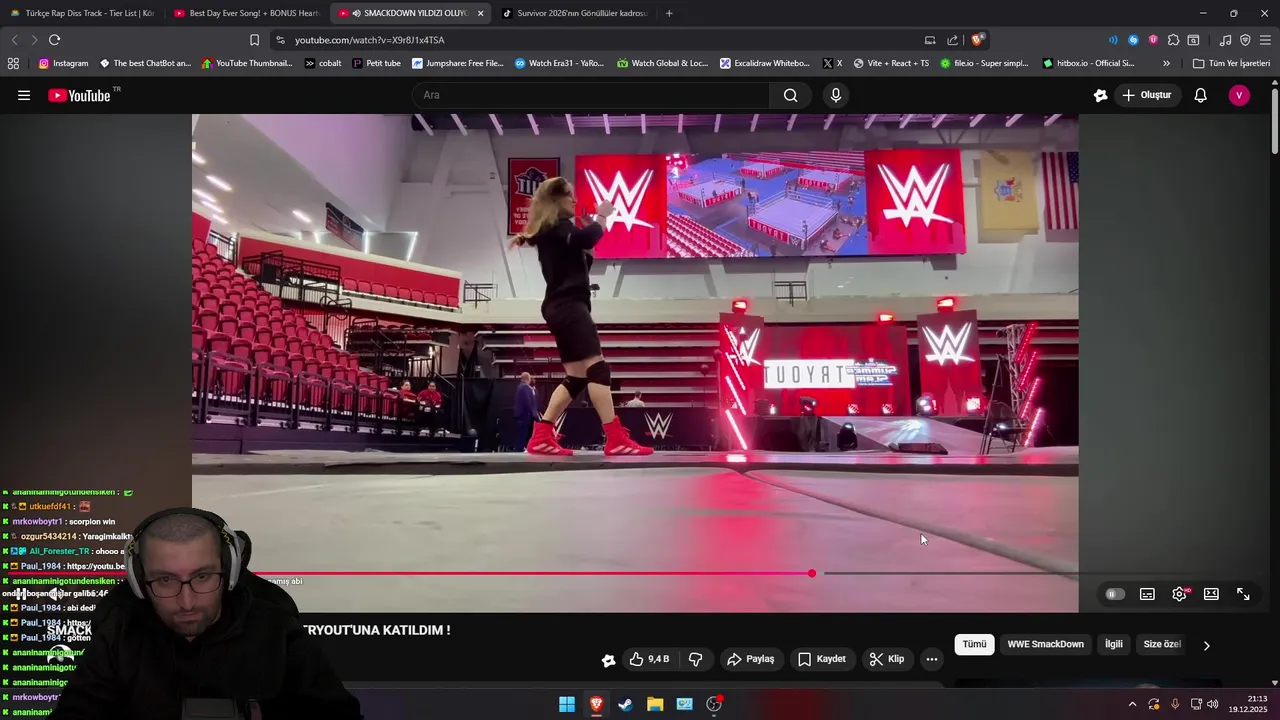The height and width of the screenshot is (720, 1280).
Task: Open File Explorer from taskbar
Action: (655, 704)
